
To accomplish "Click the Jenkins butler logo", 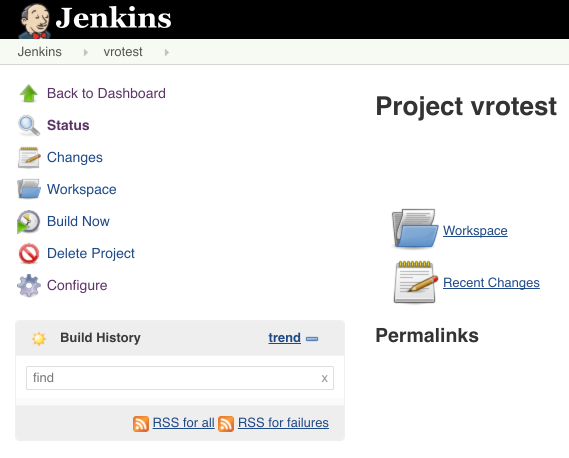I will [34, 21].
